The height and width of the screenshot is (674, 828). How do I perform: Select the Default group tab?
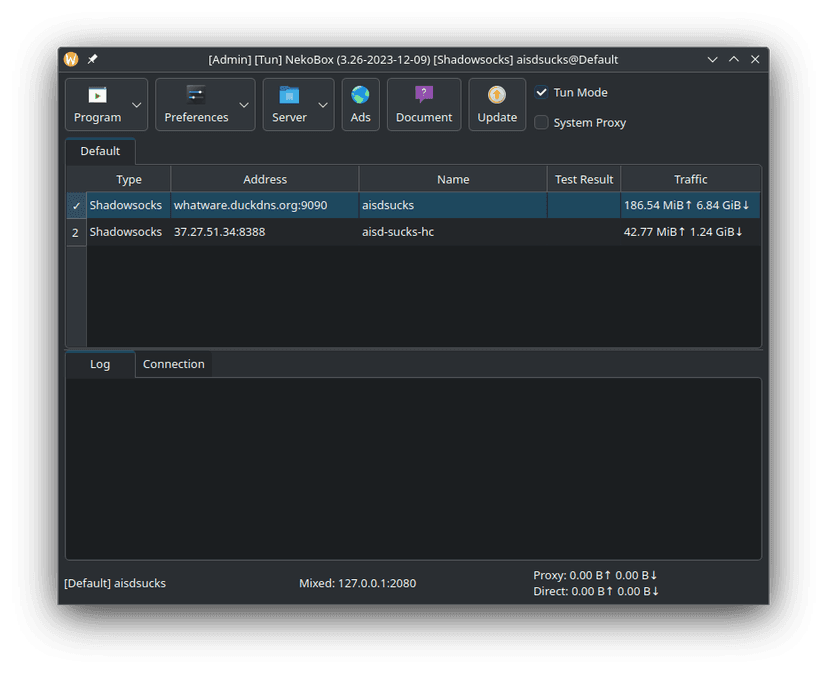[x=100, y=151]
